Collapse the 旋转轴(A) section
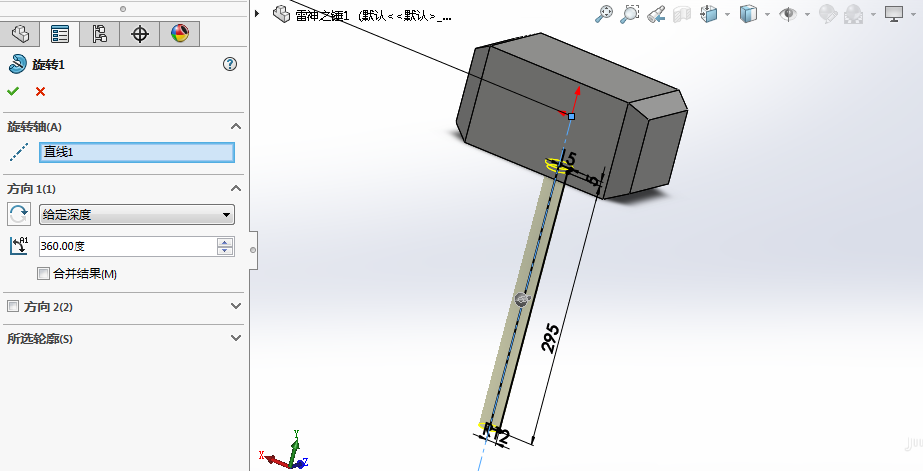Image resolution: width=923 pixels, height=471 pixels. click(236, 127)
